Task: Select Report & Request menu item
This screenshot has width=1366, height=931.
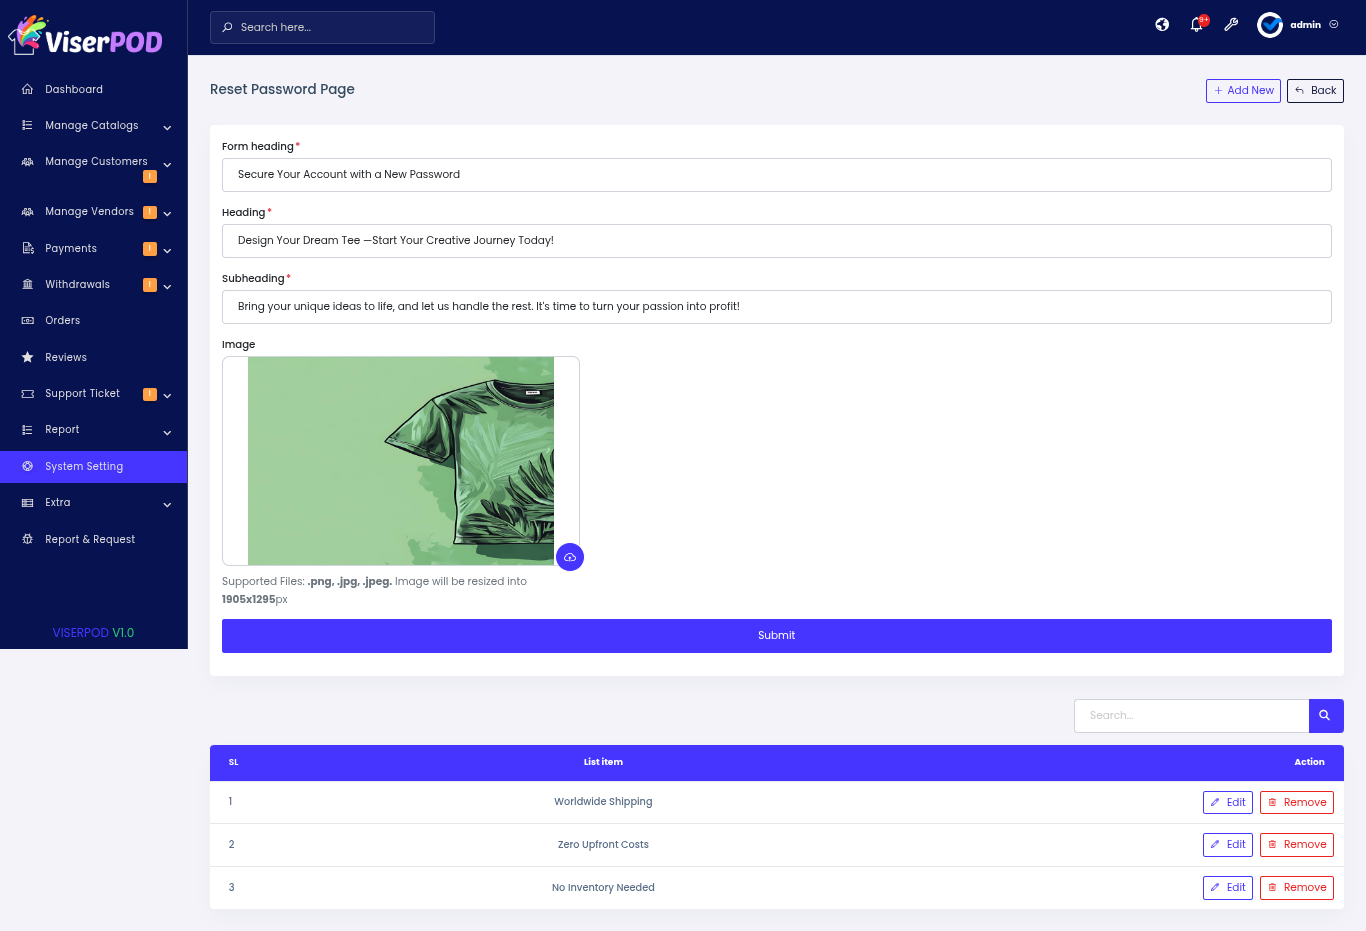Action: click(90, 540)
